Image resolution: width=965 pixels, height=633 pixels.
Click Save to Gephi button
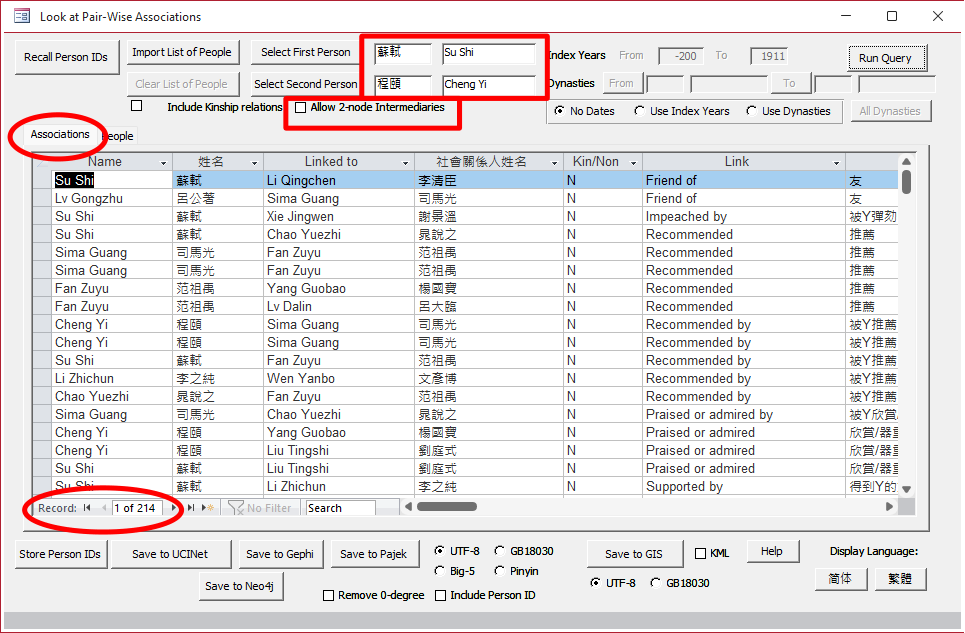(280, 554)
